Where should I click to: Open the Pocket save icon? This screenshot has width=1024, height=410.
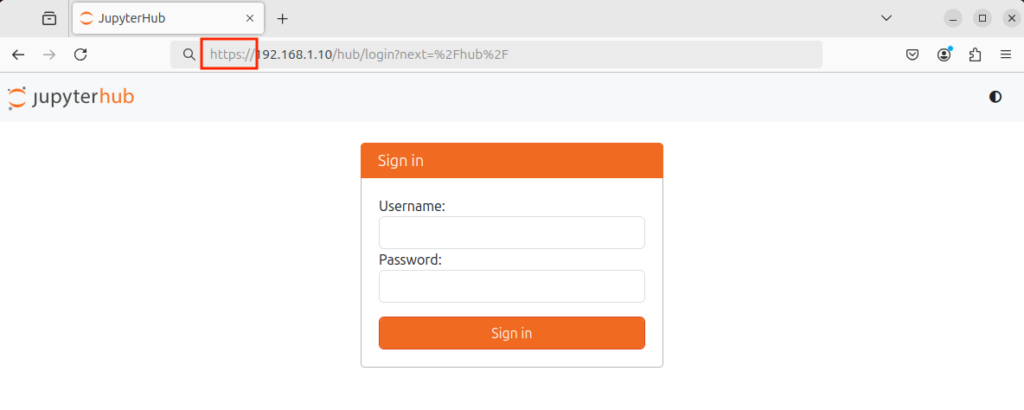click(x=913, y=55)
